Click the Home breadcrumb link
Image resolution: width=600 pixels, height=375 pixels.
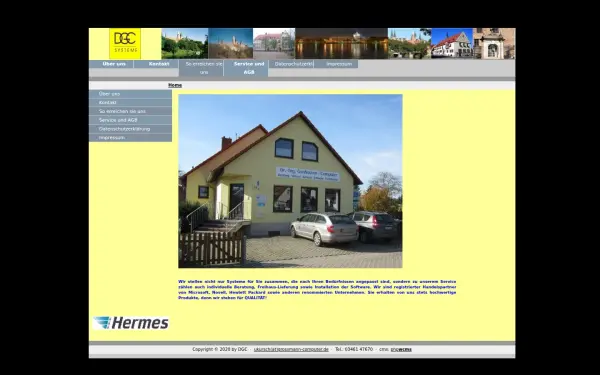175,85
